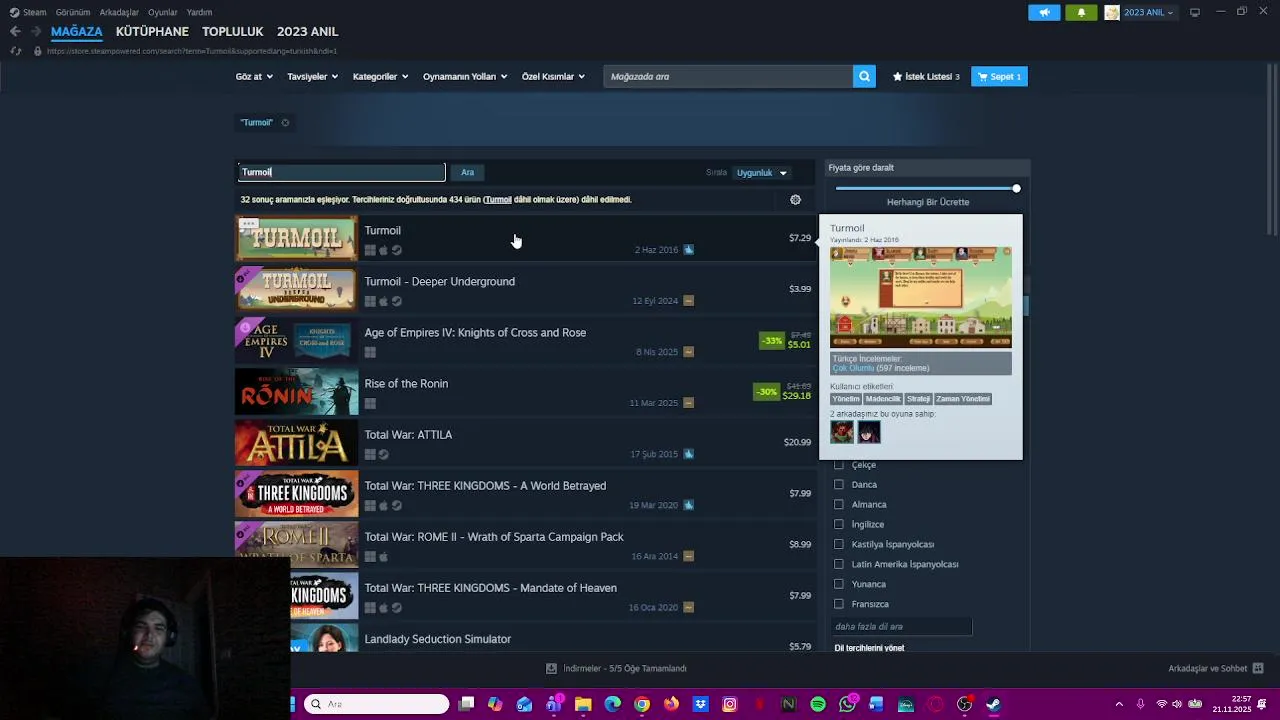Click the Ara search button
This screenshot has height=720, width=1280.
tap(468, 172)
